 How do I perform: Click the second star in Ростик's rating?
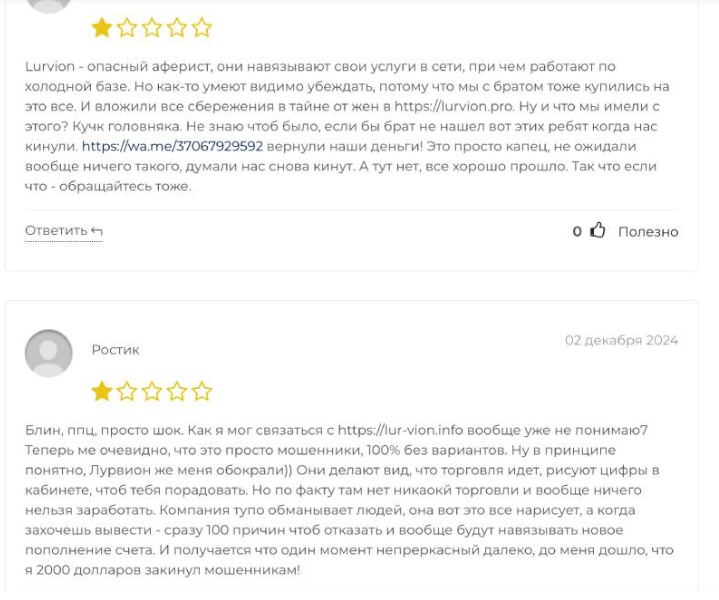[x=127, y=391]
